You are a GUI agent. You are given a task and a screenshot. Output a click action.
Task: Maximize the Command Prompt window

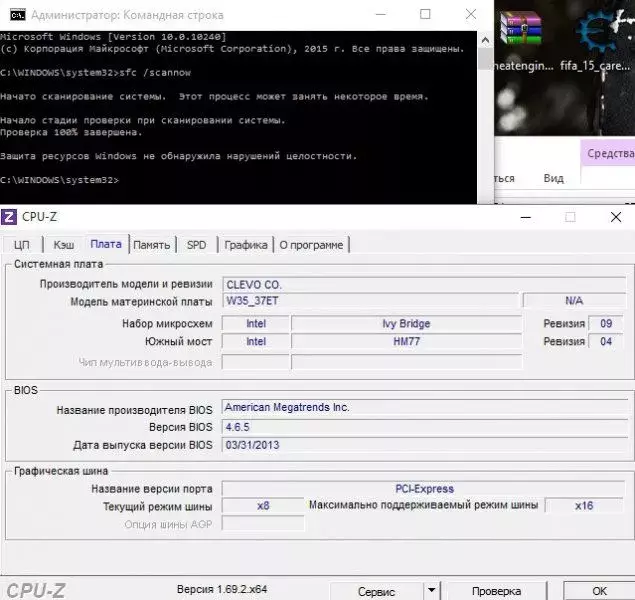pyautogui.click(x=425, y=15)
